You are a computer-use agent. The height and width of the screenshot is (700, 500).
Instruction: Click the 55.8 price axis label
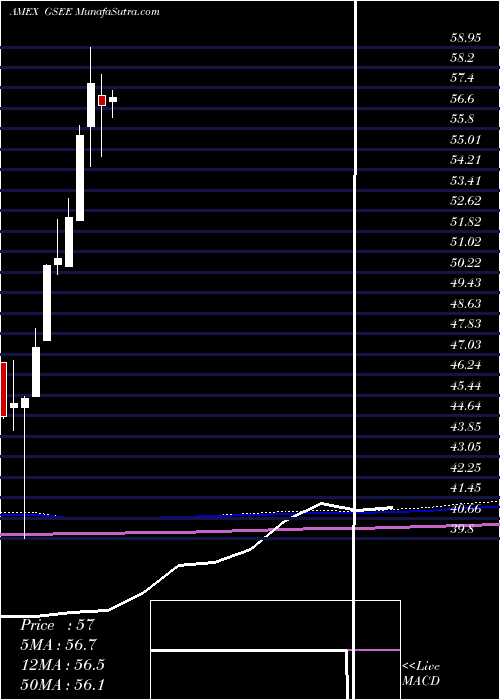pyautogui.click(x=462, y=120)
